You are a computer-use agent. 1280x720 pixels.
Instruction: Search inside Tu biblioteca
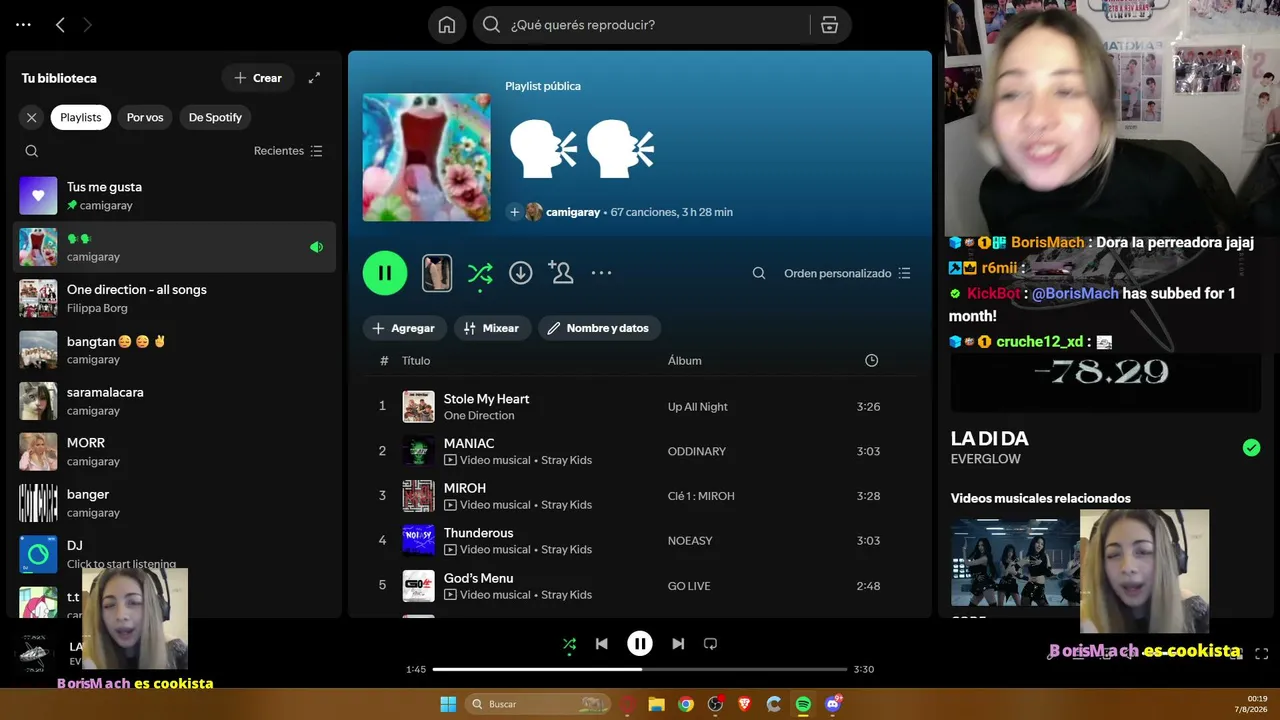32,151
